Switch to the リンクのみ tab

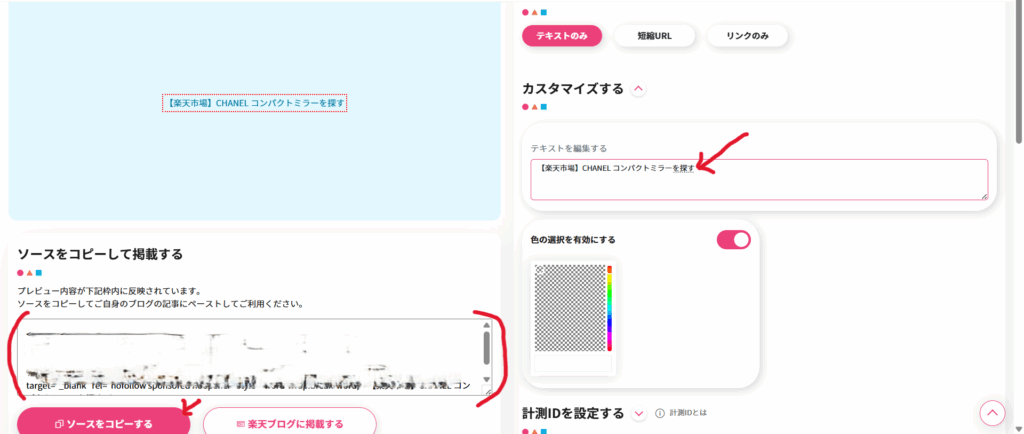tap(747, 36)
